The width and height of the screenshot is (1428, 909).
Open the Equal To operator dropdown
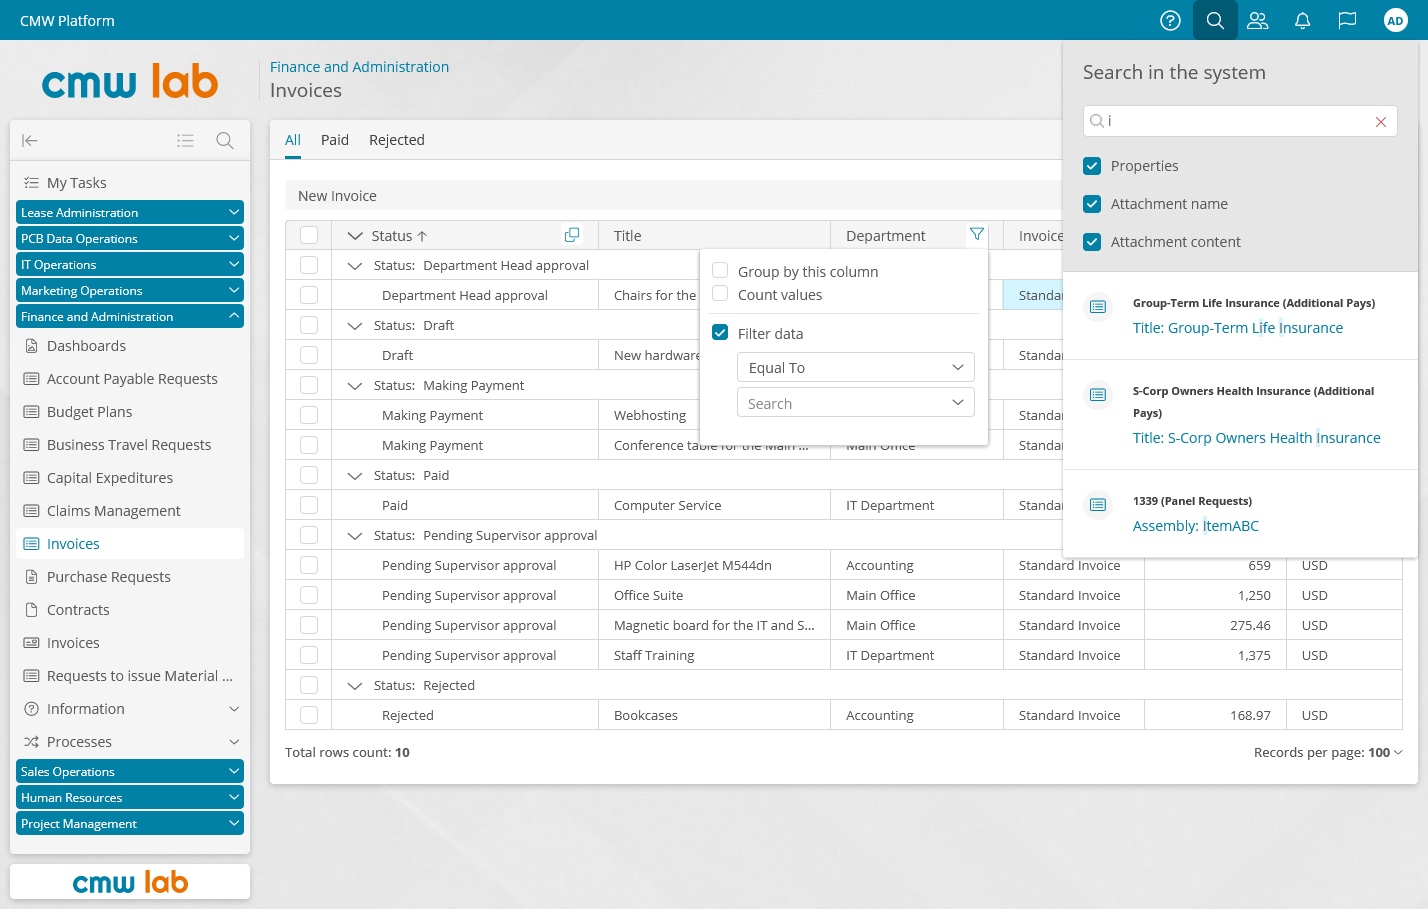(x=856, y=367)
